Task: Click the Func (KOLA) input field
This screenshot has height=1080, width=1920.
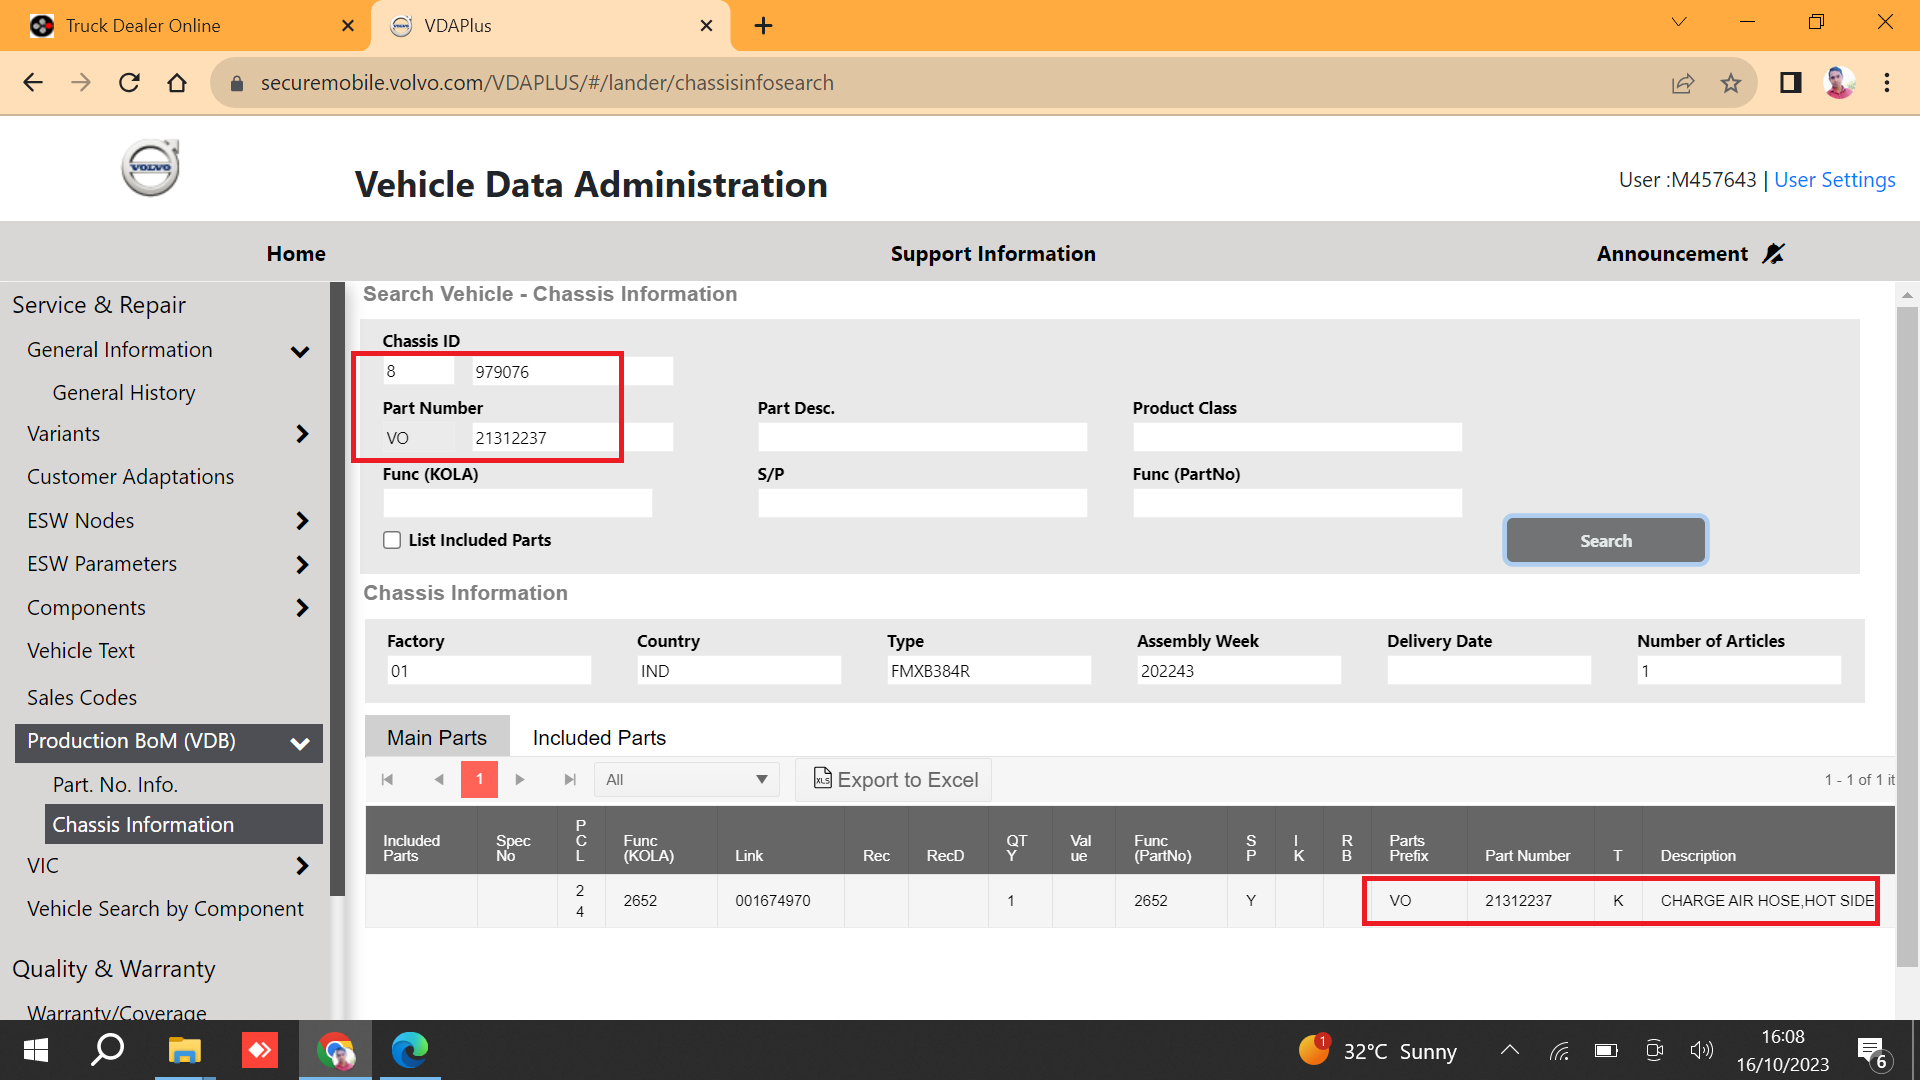Action: 517,503
